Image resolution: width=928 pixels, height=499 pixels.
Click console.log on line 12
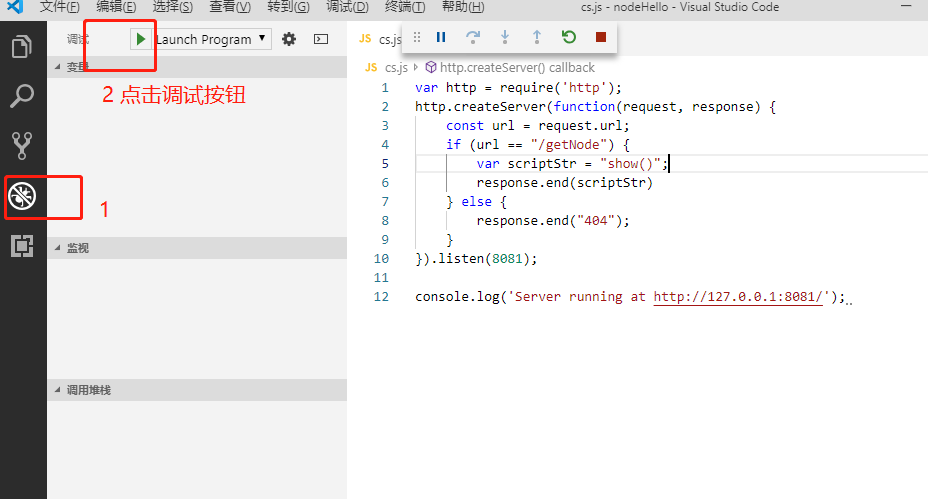[457, 297]
